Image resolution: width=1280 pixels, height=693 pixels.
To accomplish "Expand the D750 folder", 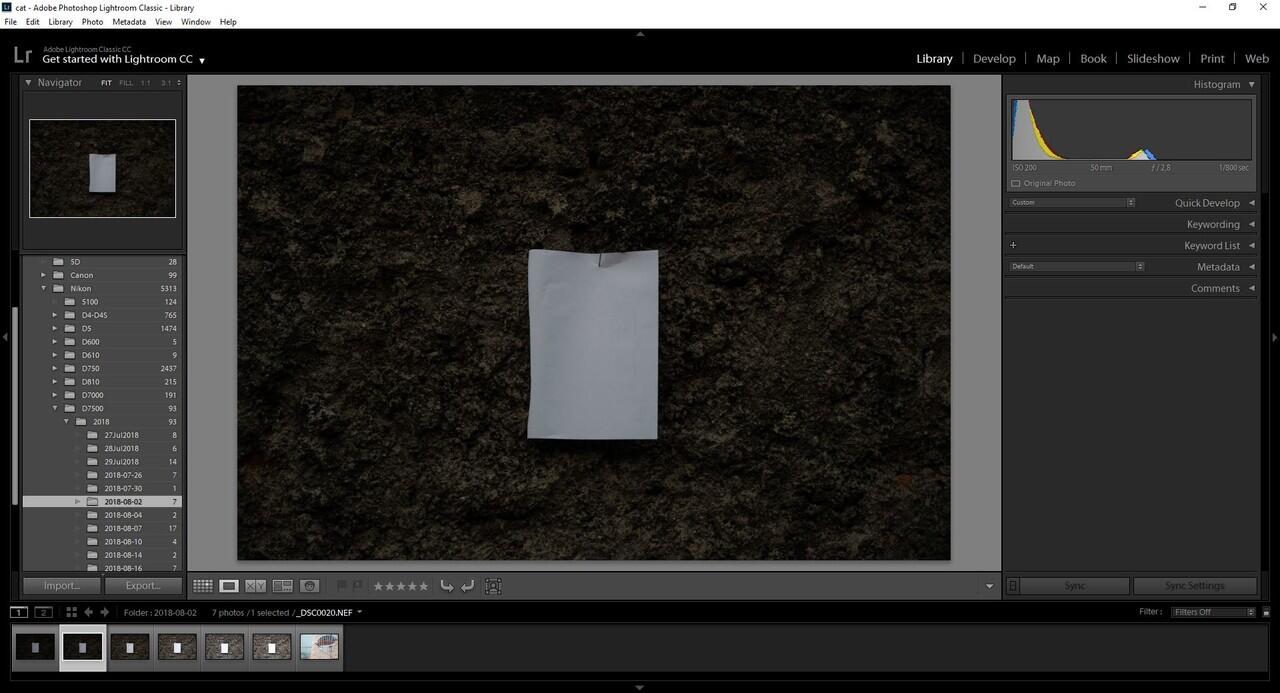I will (x=55, y=368).
